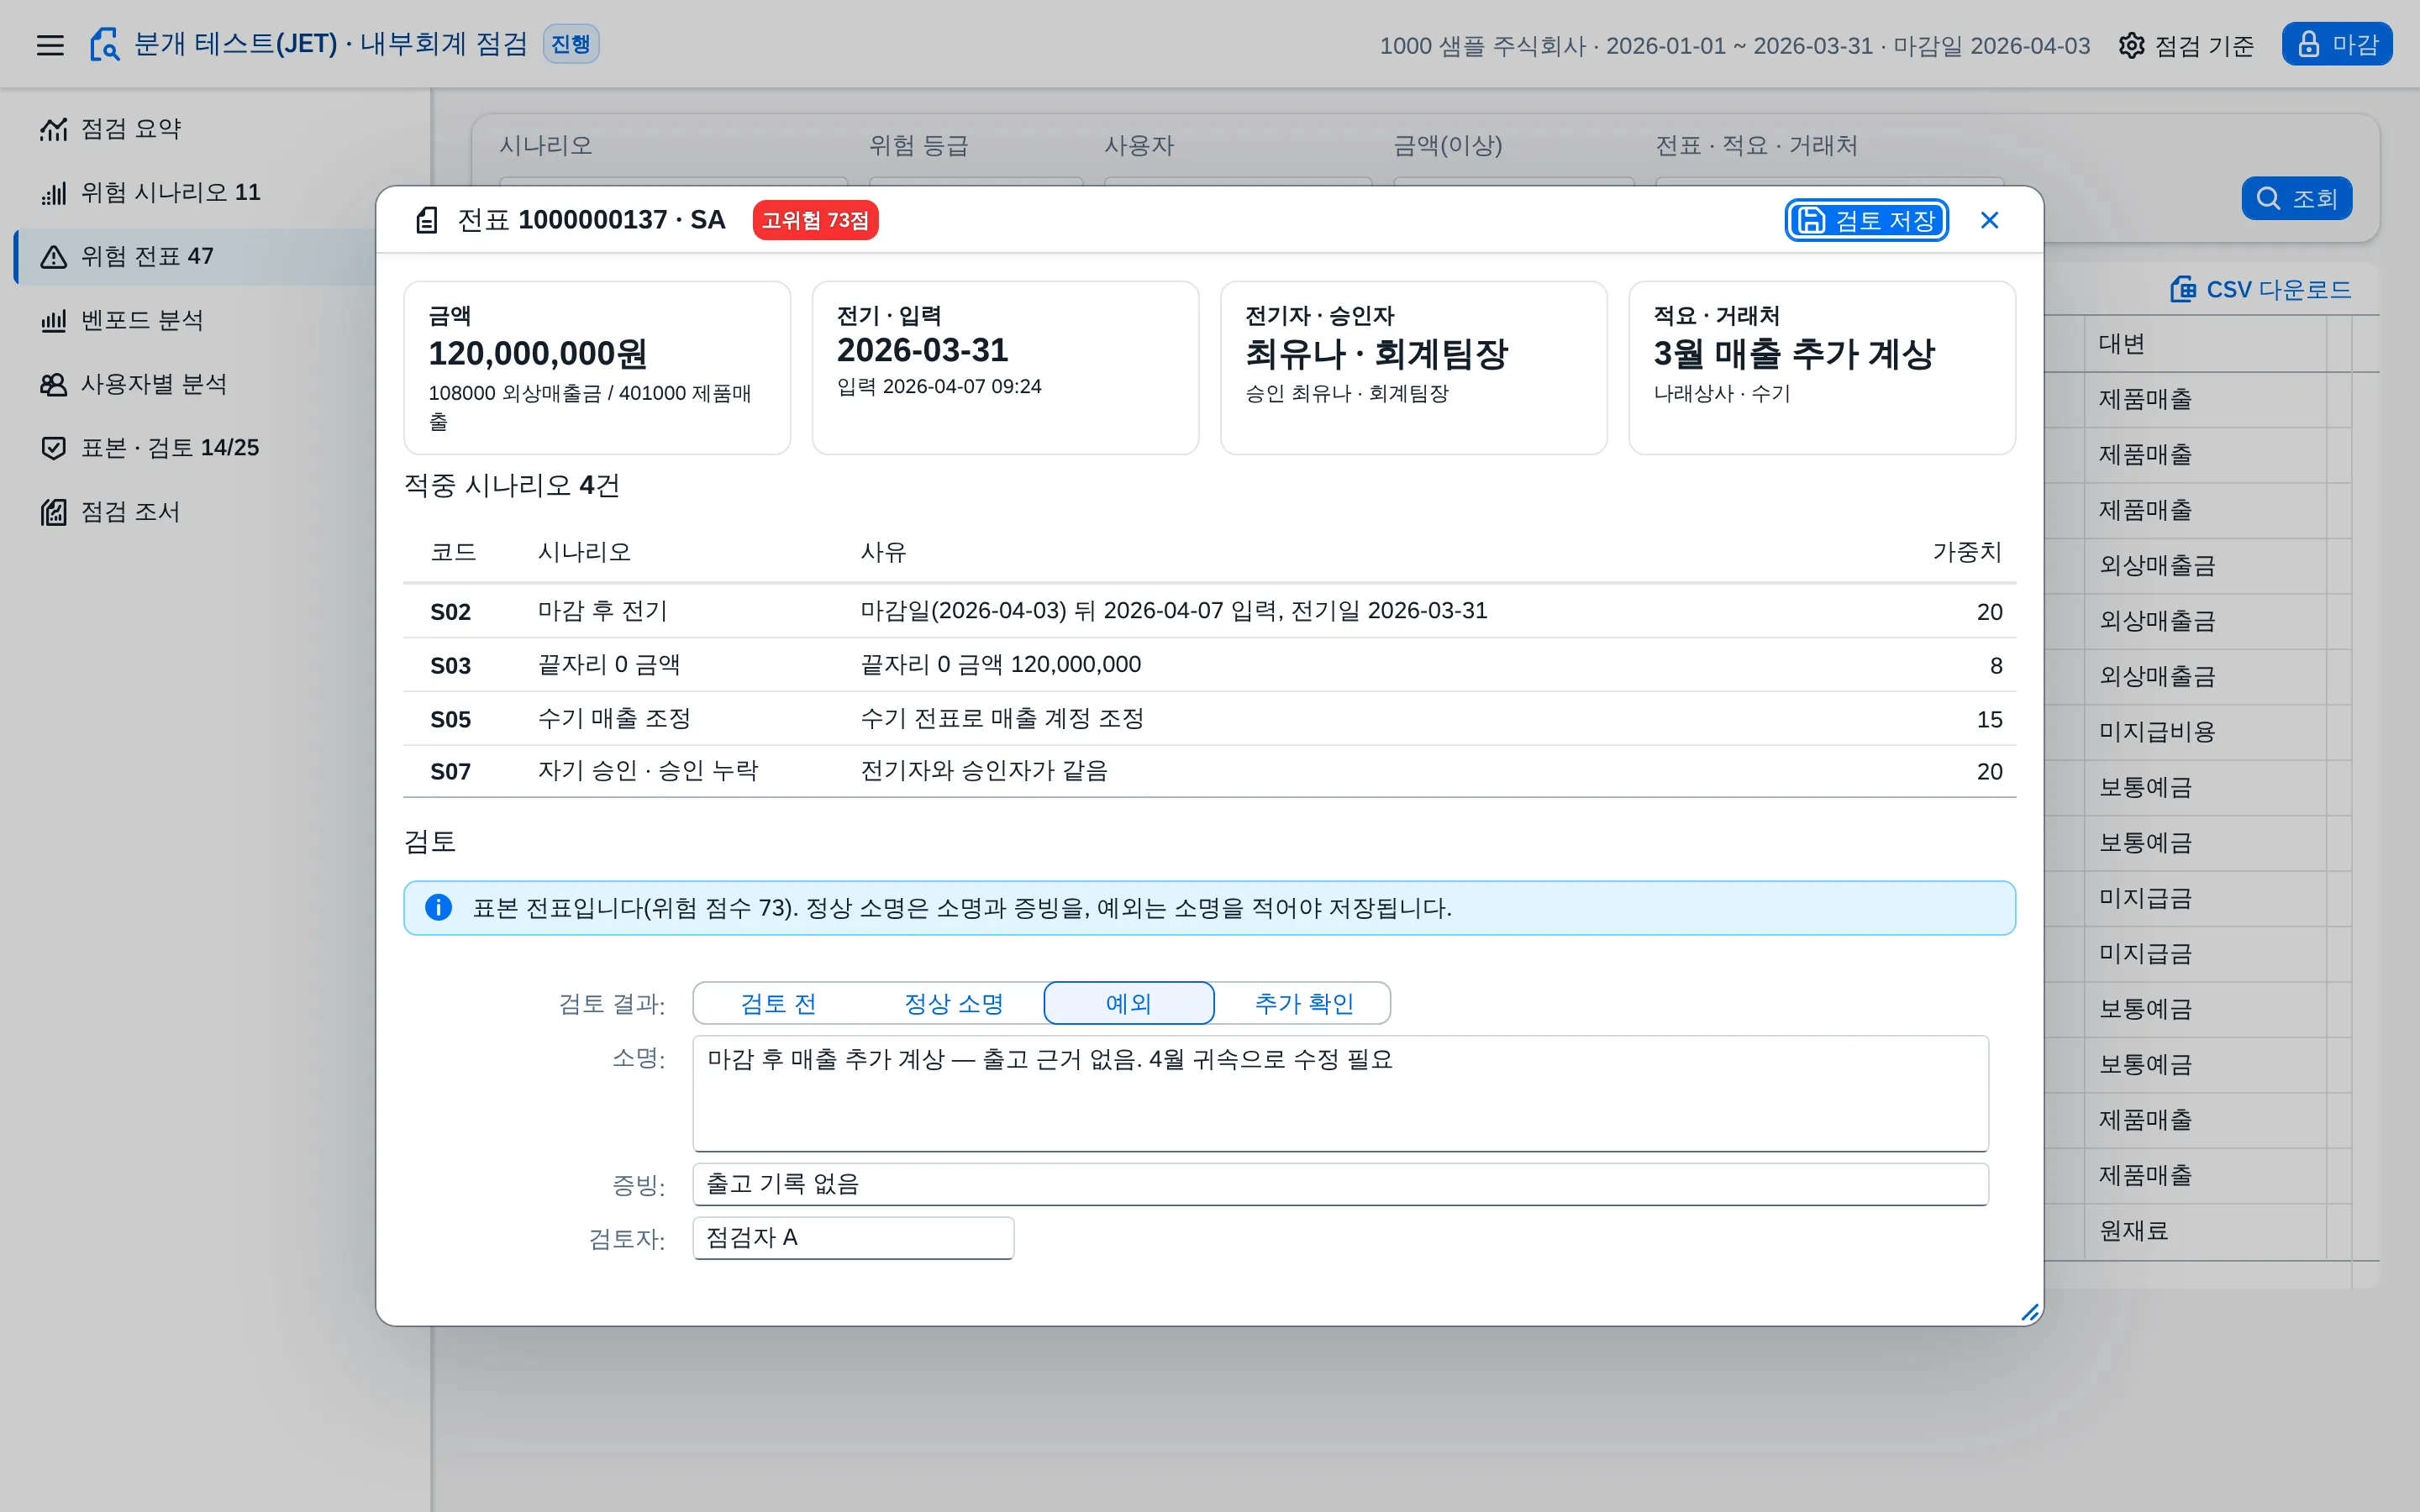Click the 표본 · 검토 shield icon

point(54,448)
